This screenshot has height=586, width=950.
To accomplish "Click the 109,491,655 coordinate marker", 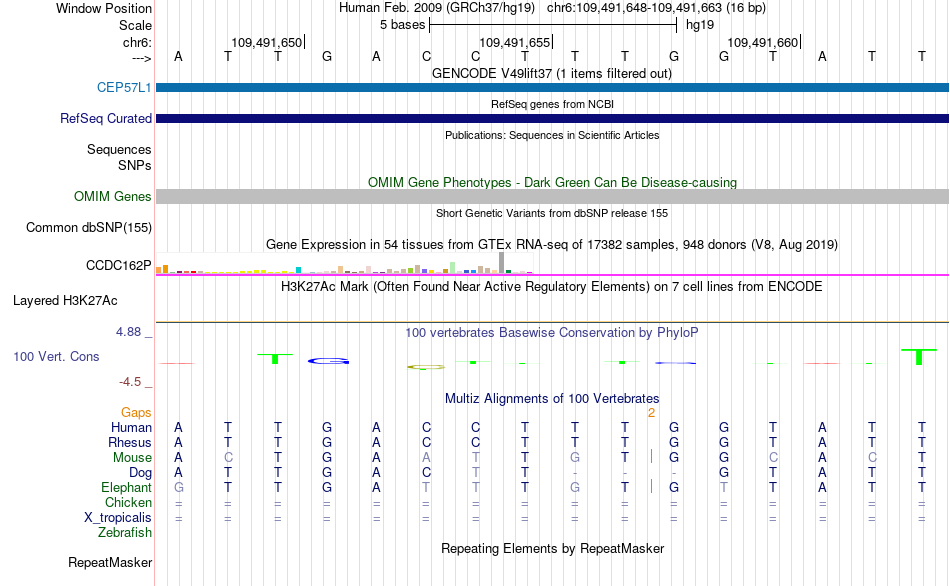I will coord(515,42).
